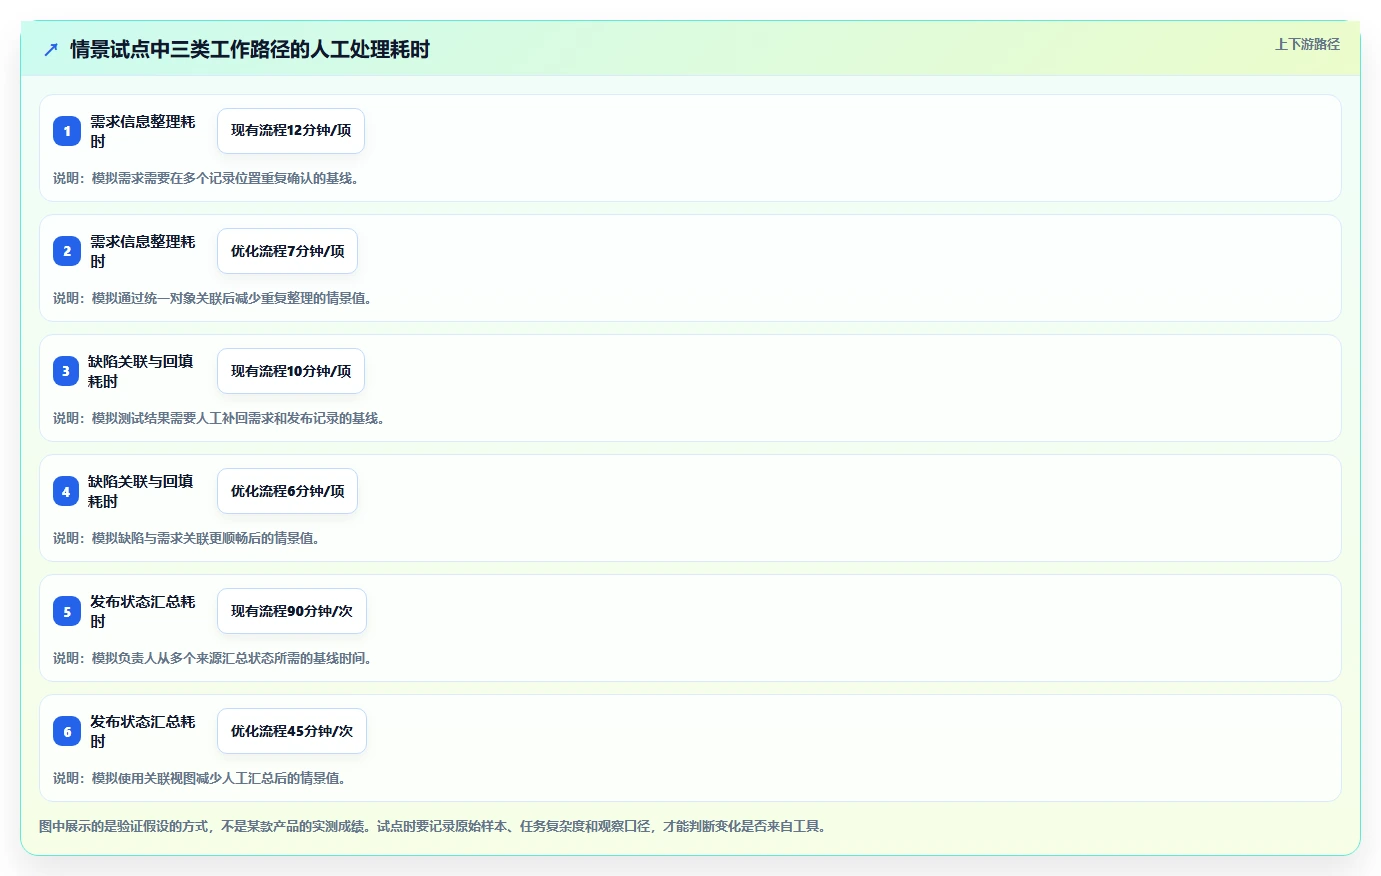The image size is (1381, 876).
Task: Click the number 6 badge
Action: pyautogui.click(x=67, y=731)
